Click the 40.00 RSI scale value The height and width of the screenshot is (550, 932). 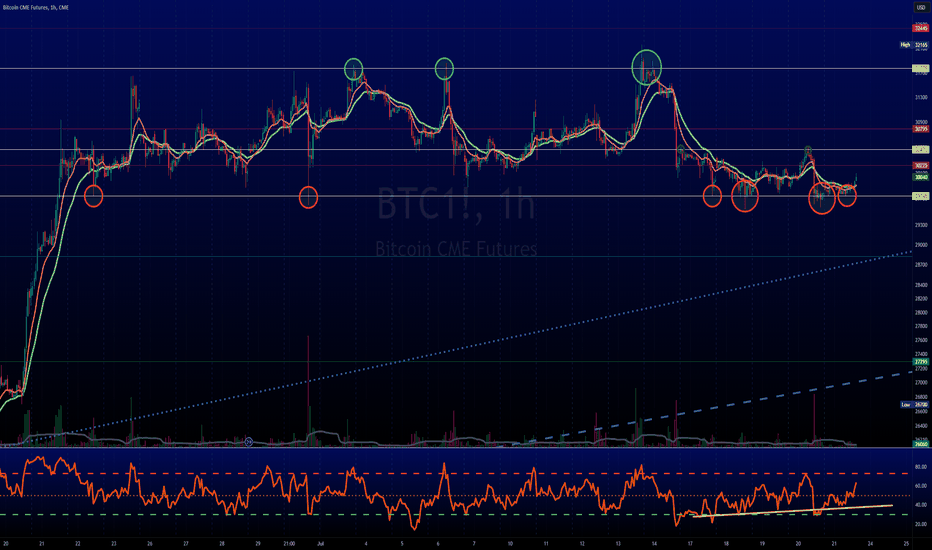(x=921, y=505)
